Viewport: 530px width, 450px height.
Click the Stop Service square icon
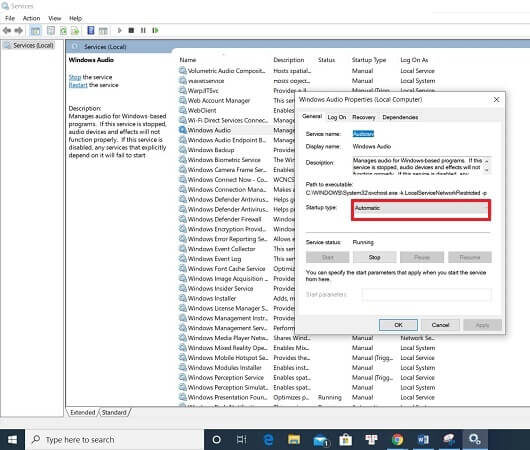pos(131,30)
